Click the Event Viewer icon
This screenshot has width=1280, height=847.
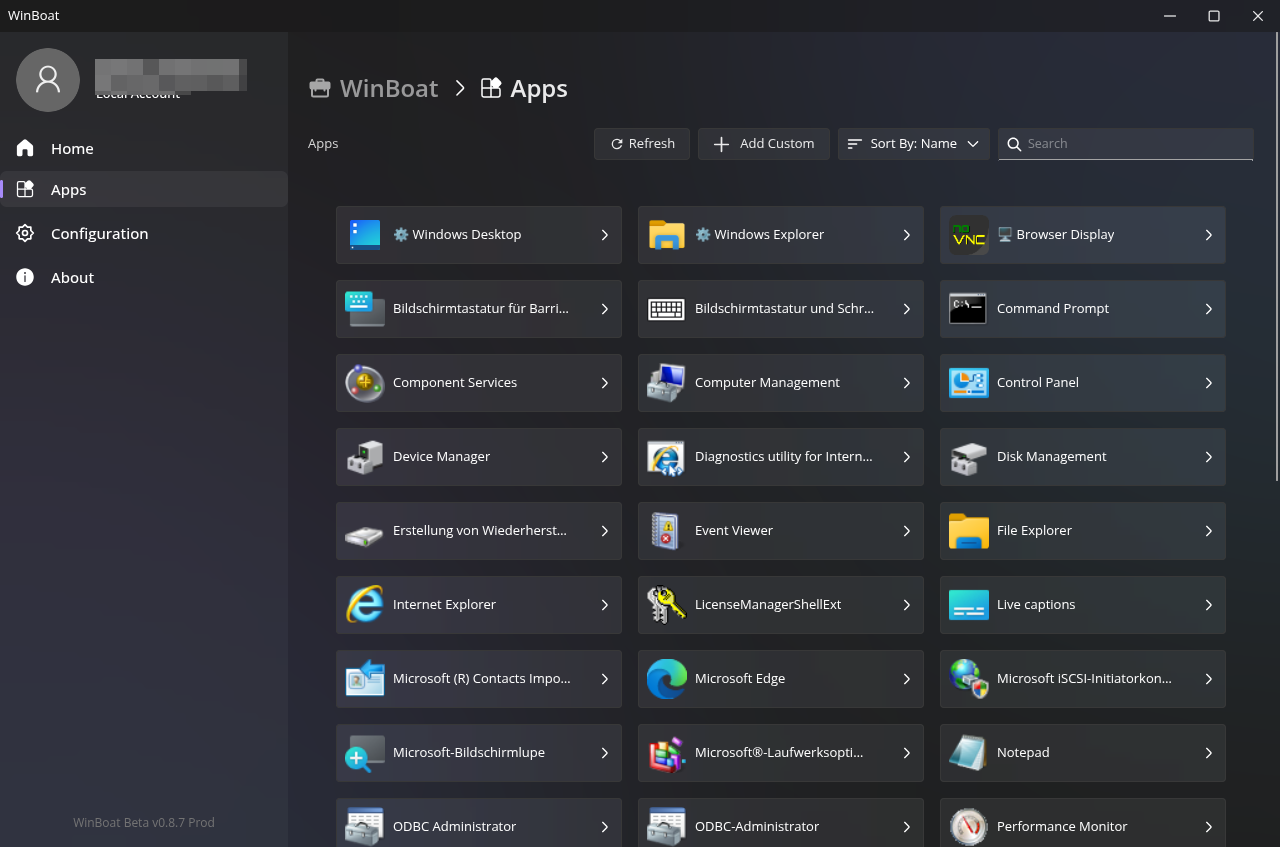(x=666, y=531)
